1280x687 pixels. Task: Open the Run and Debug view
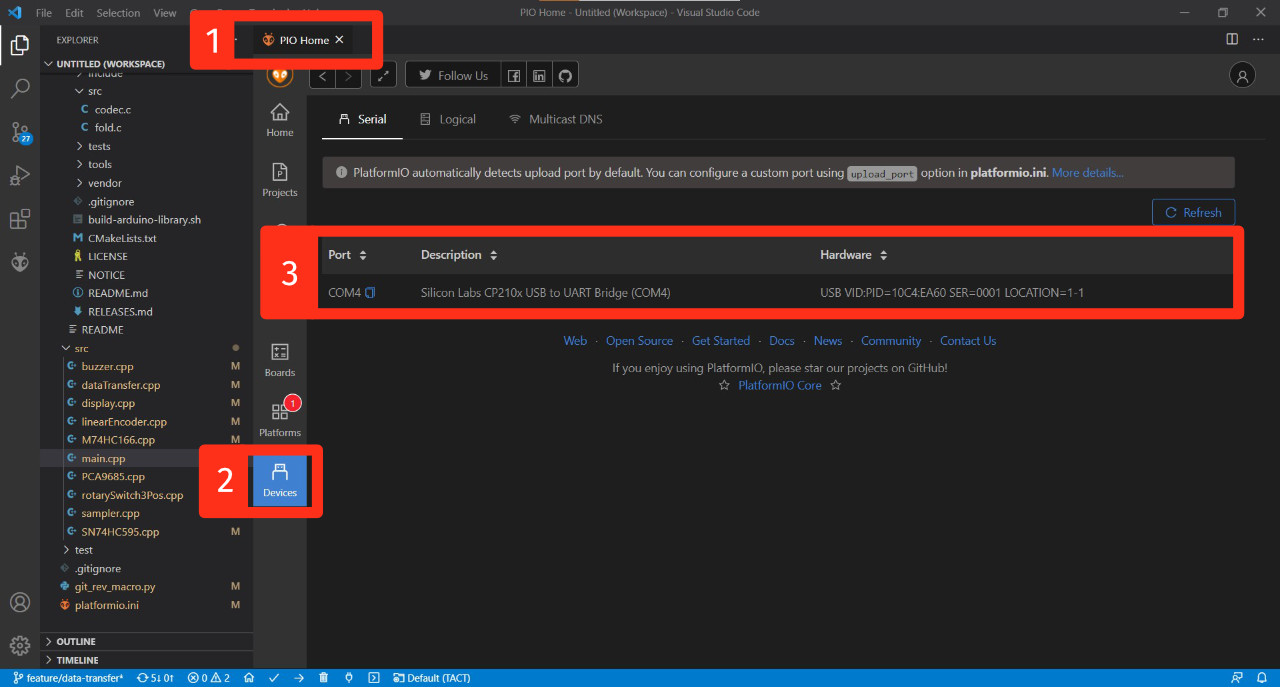(x=19, y=176)
